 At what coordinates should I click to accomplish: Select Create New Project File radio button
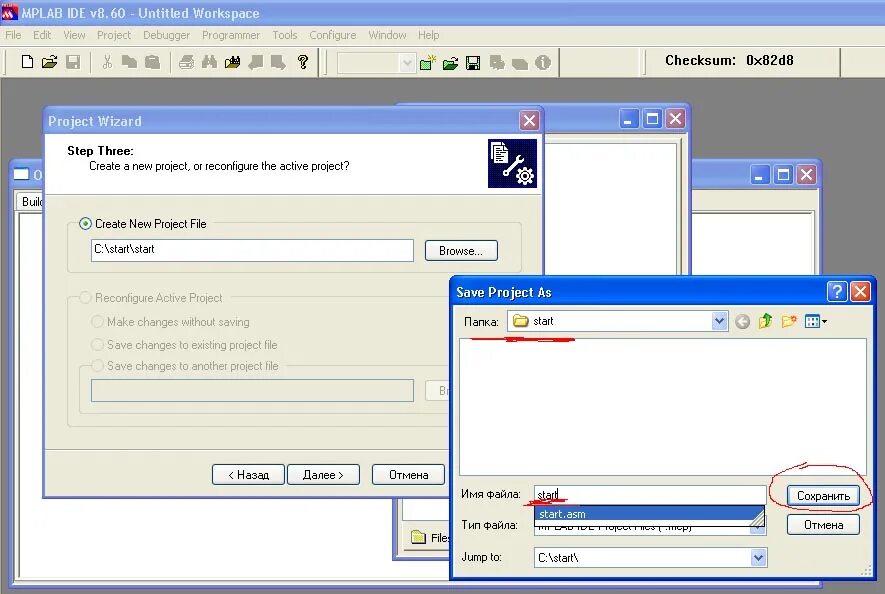(85, 224)
